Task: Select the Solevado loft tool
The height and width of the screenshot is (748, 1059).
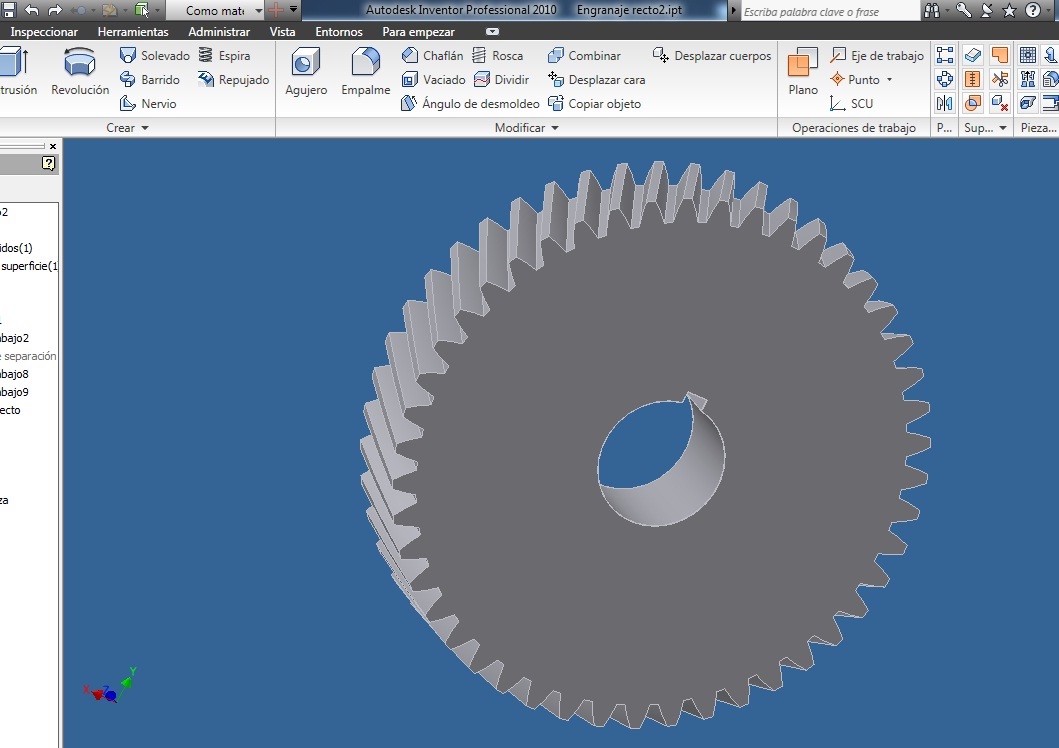Action: pos(154,56)
